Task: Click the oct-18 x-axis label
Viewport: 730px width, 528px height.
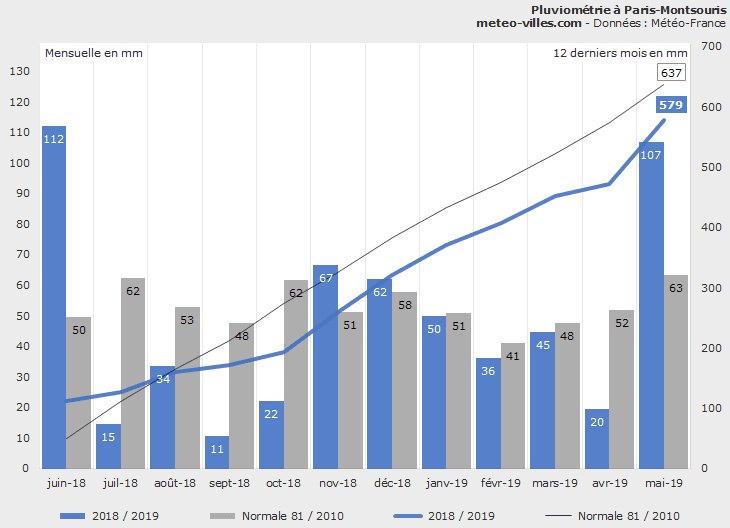Action: click(x=283, y=483)
